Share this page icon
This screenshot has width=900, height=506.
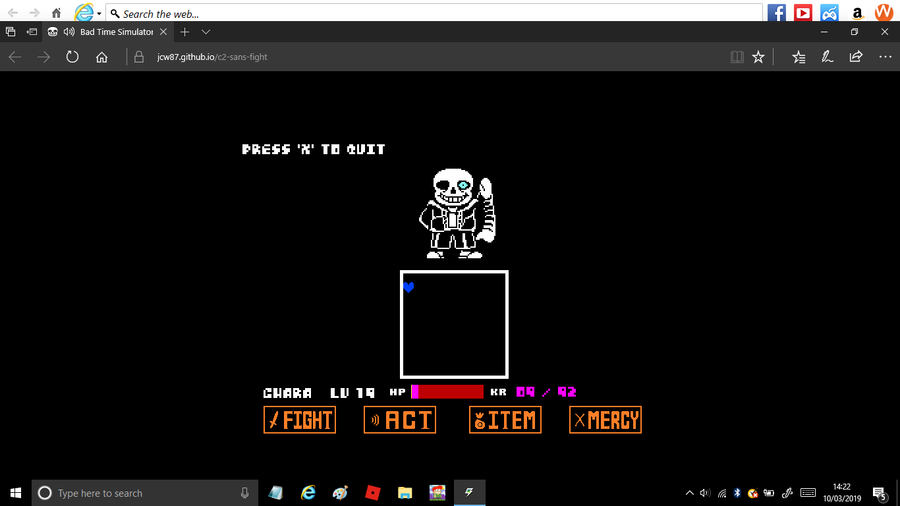(856, 56)
